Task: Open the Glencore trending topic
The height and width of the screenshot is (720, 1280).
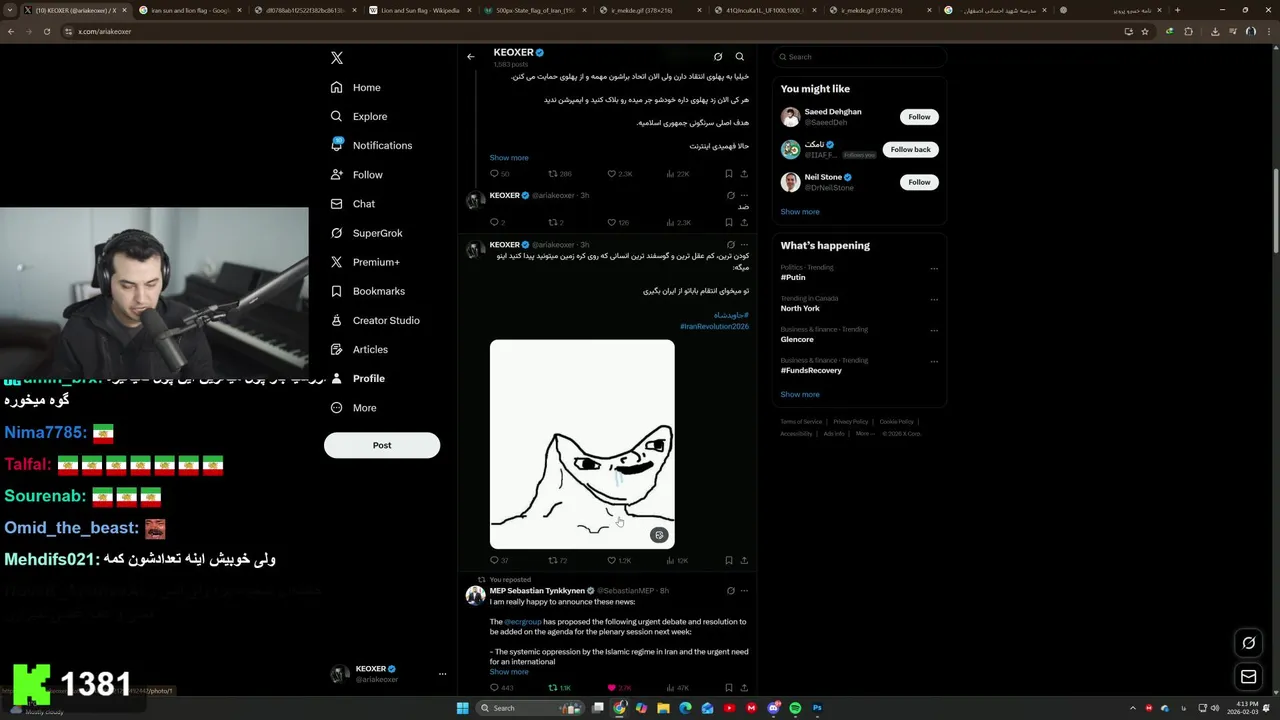Action: tap(797, 339)
